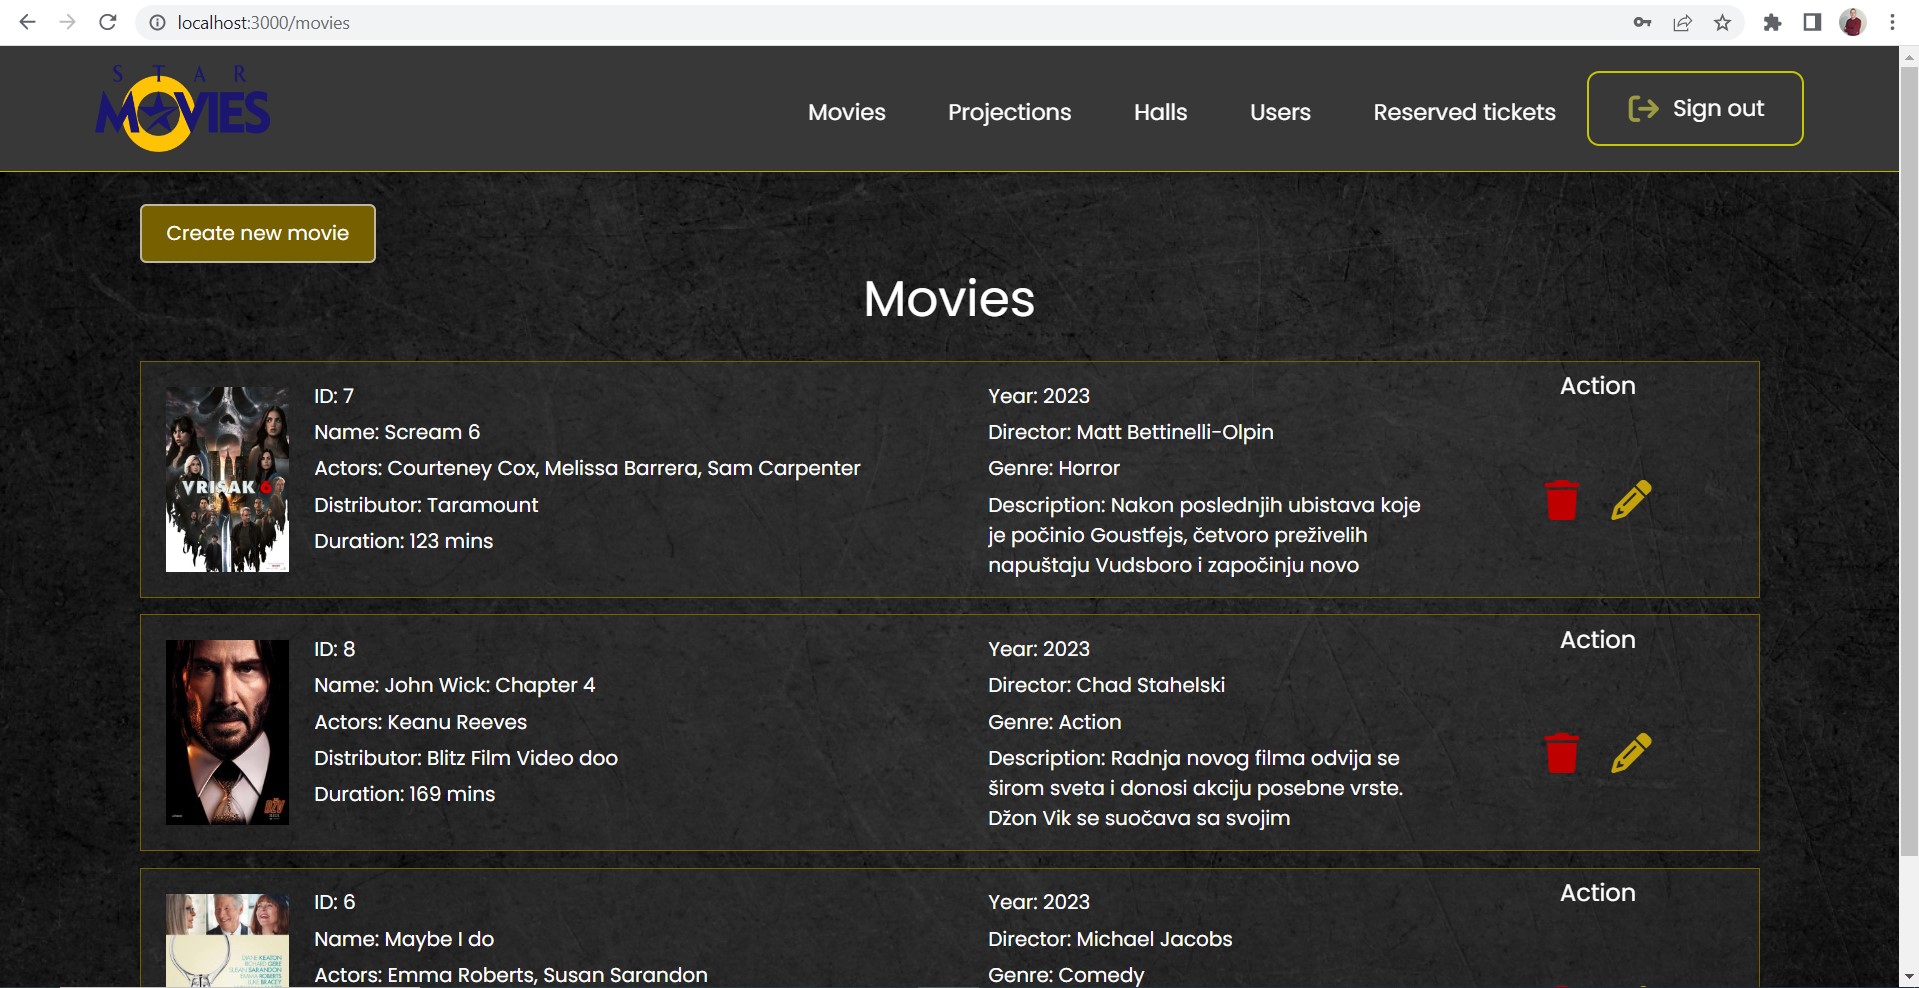Edit Scream 6 with the pencil icon

point(1631,501)
